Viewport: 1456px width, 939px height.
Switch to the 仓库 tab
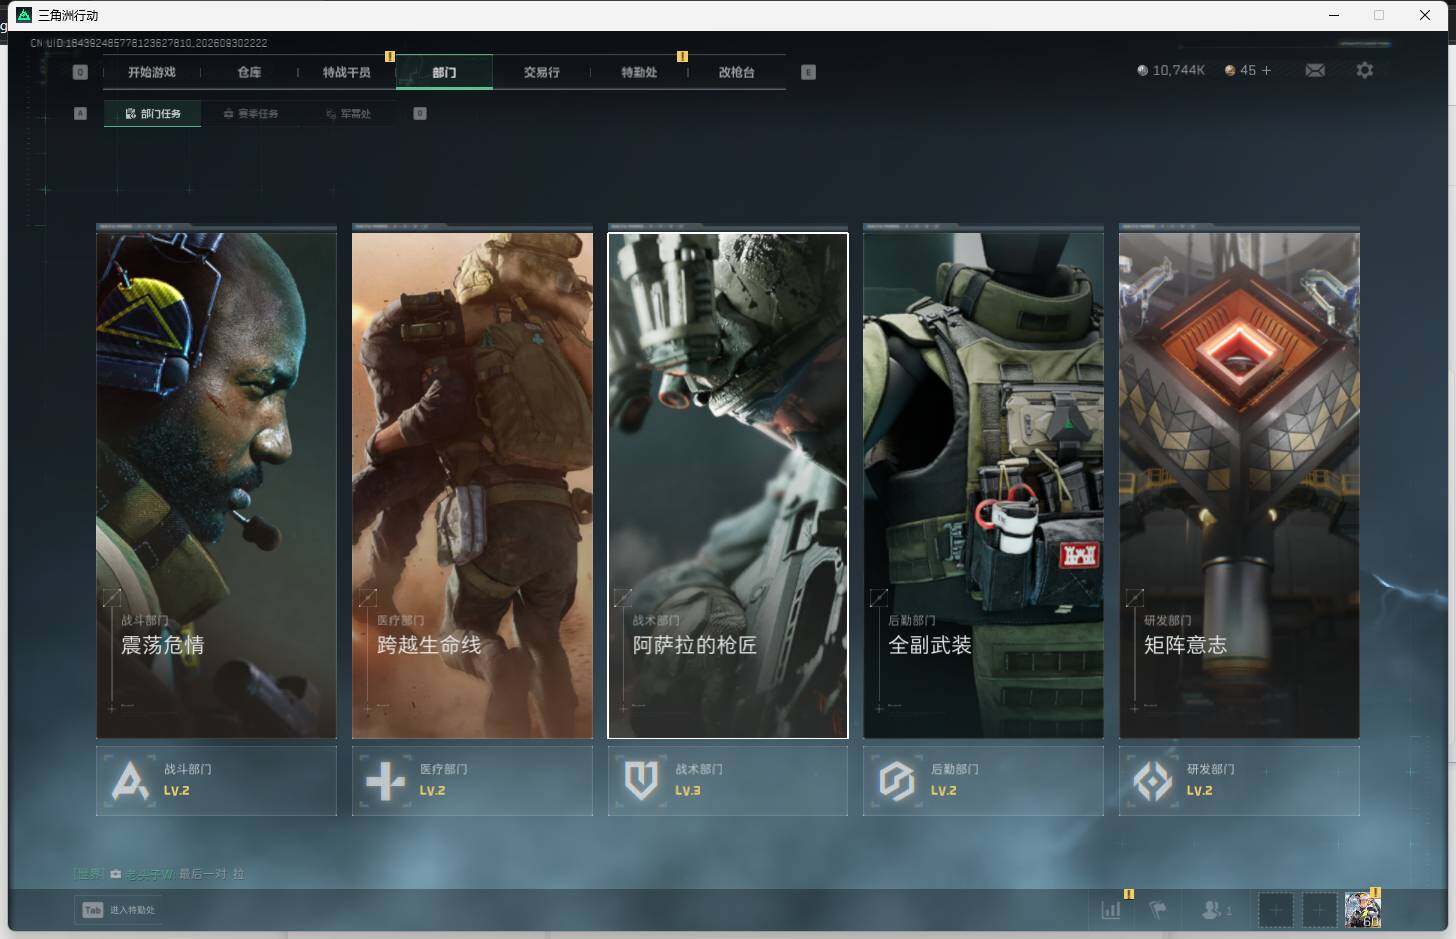pyautogui.click(x=249, y=72)
